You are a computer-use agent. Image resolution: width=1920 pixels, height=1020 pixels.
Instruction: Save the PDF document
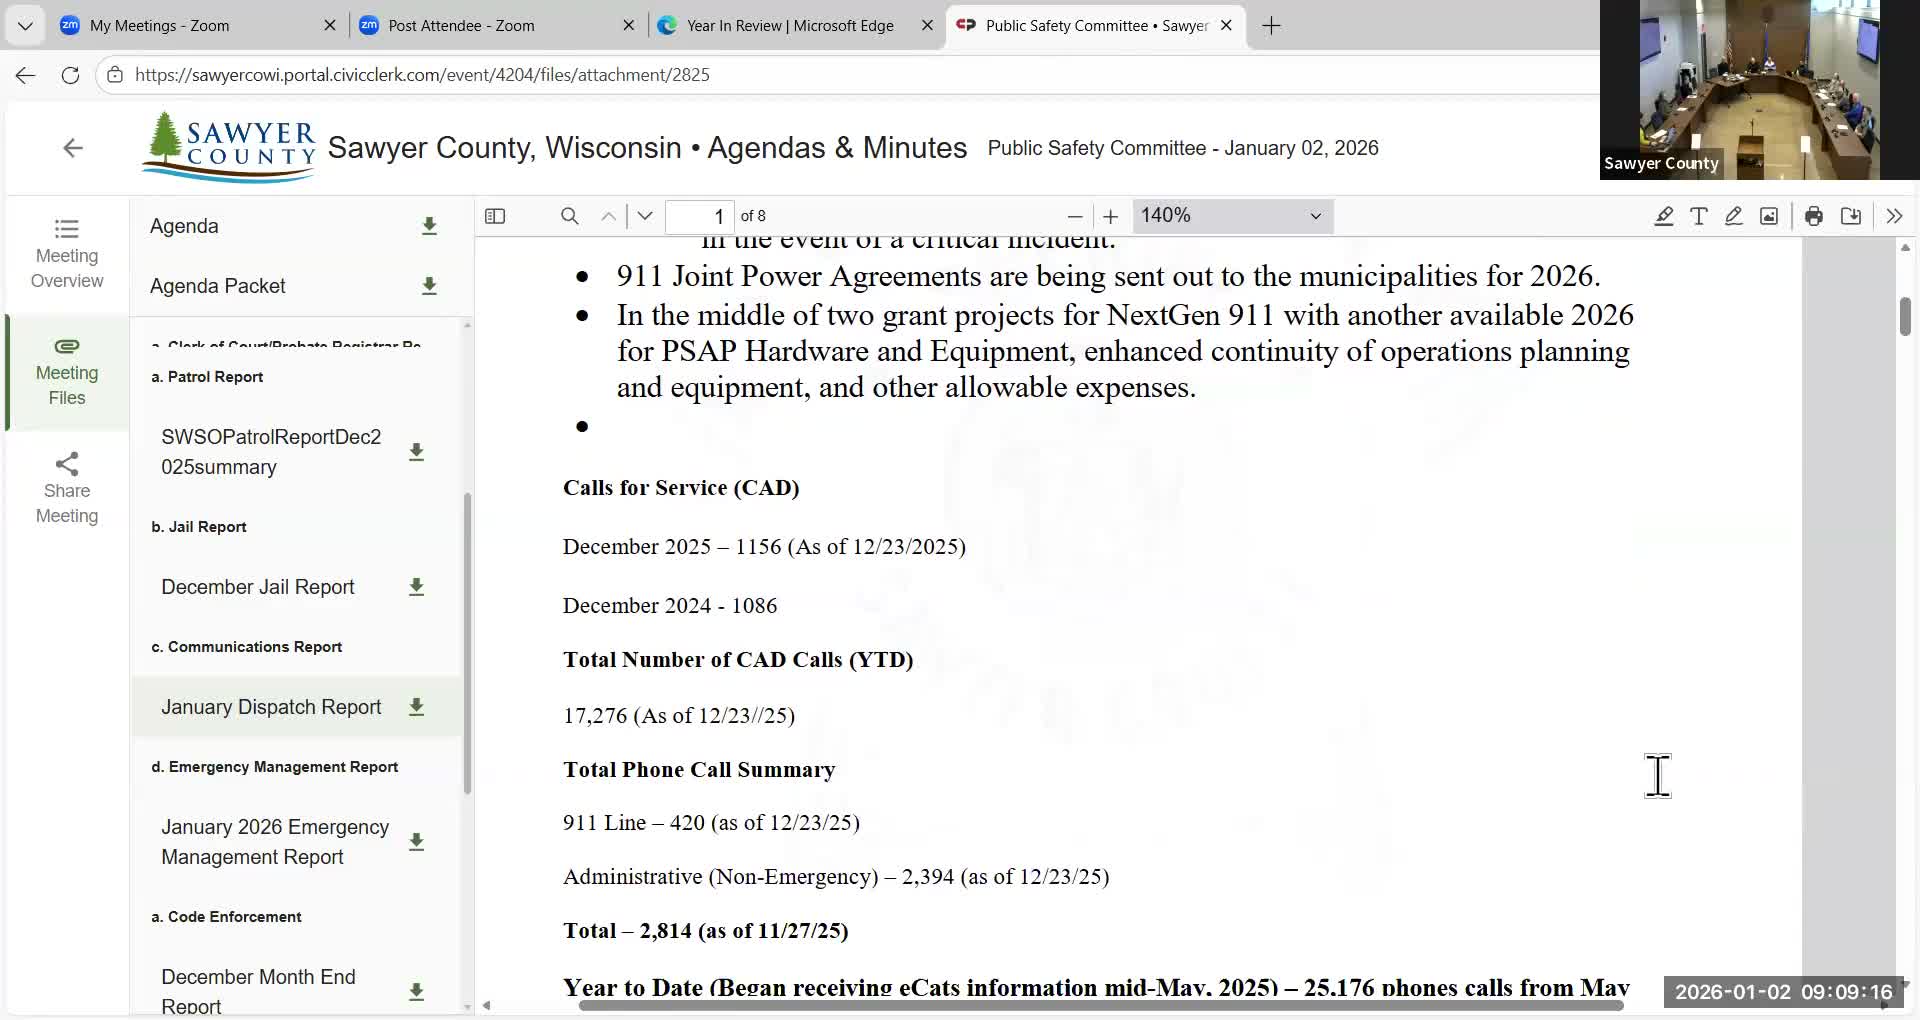click(x=1851, y=216)
